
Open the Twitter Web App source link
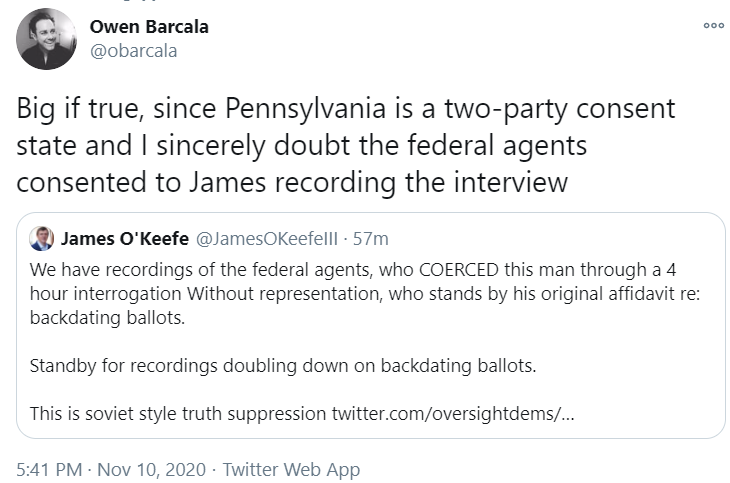(291, 469)
